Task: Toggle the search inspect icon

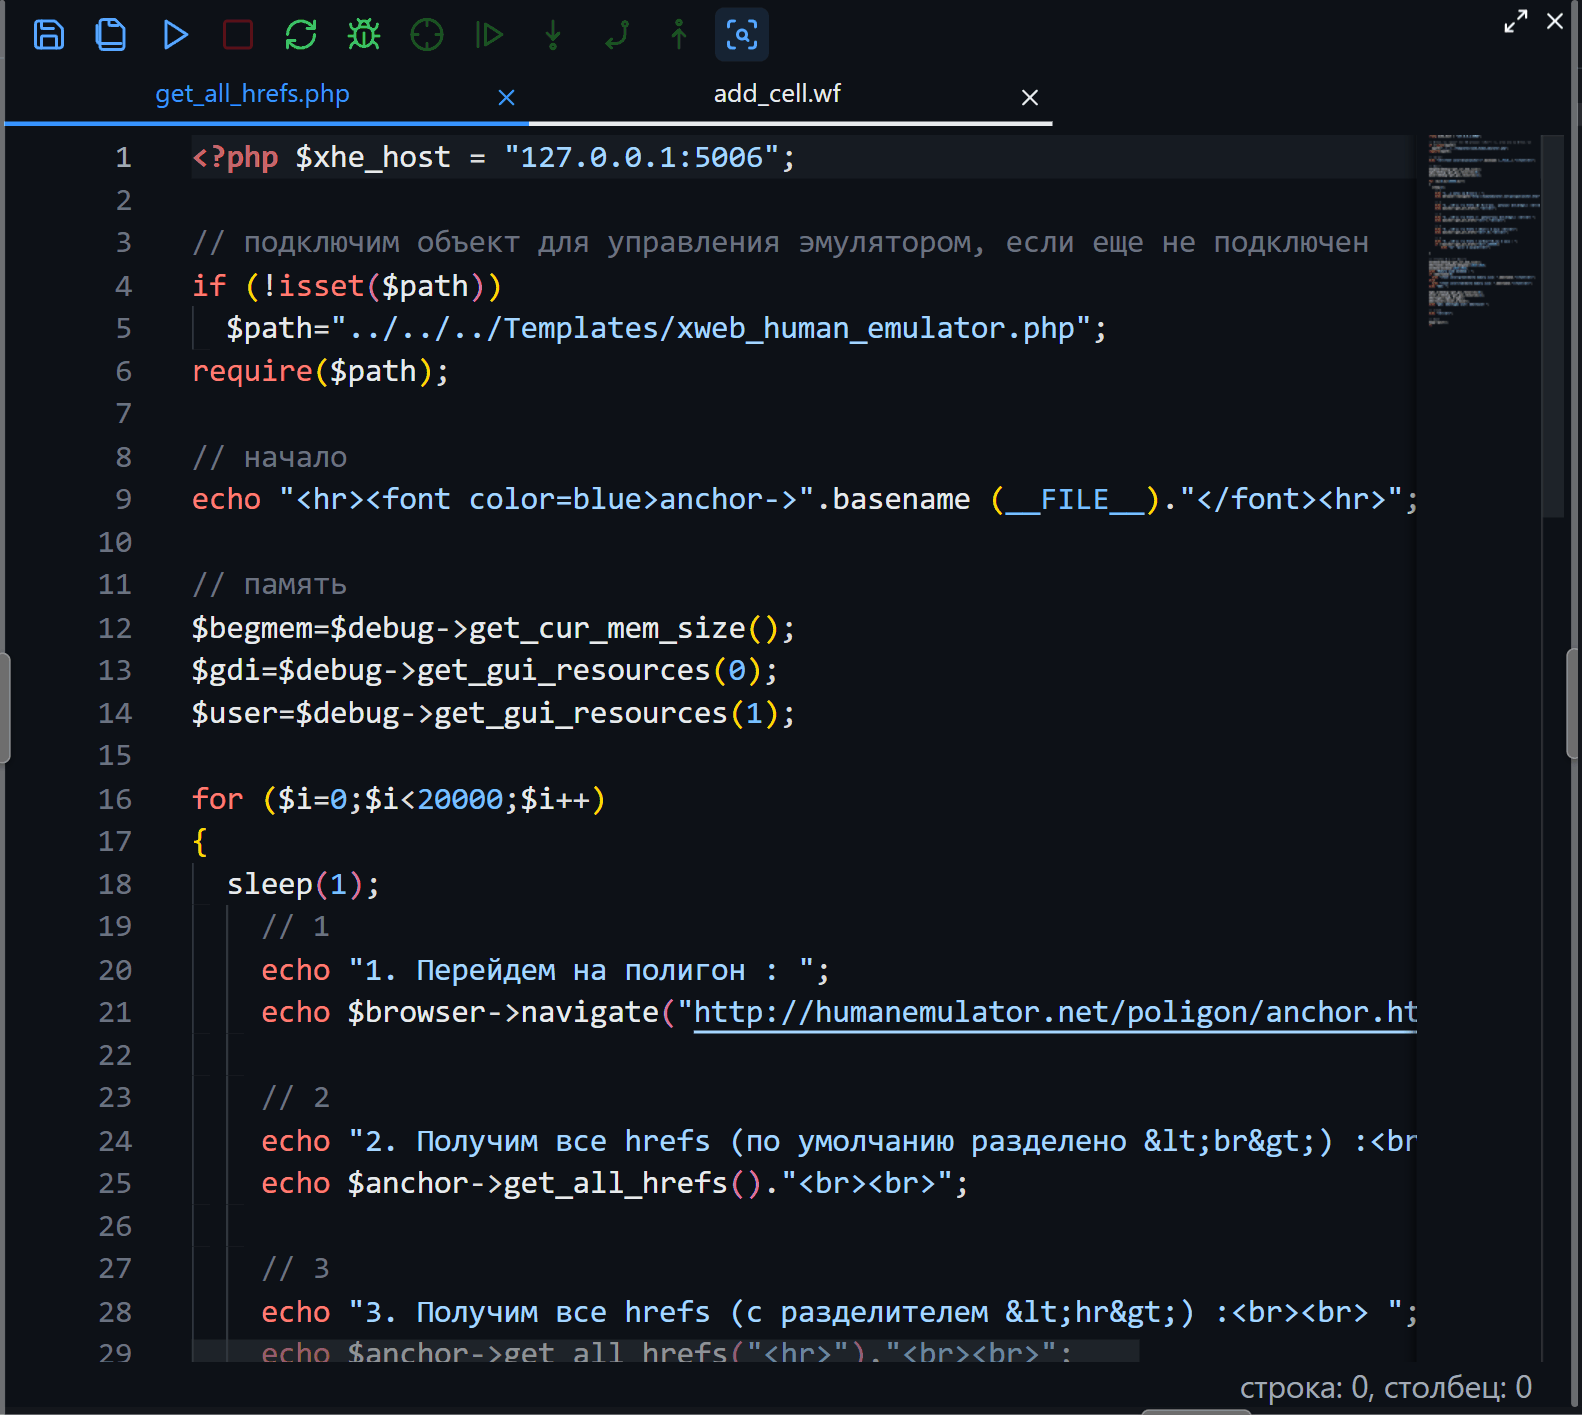Action: click(x=742, y=35)
